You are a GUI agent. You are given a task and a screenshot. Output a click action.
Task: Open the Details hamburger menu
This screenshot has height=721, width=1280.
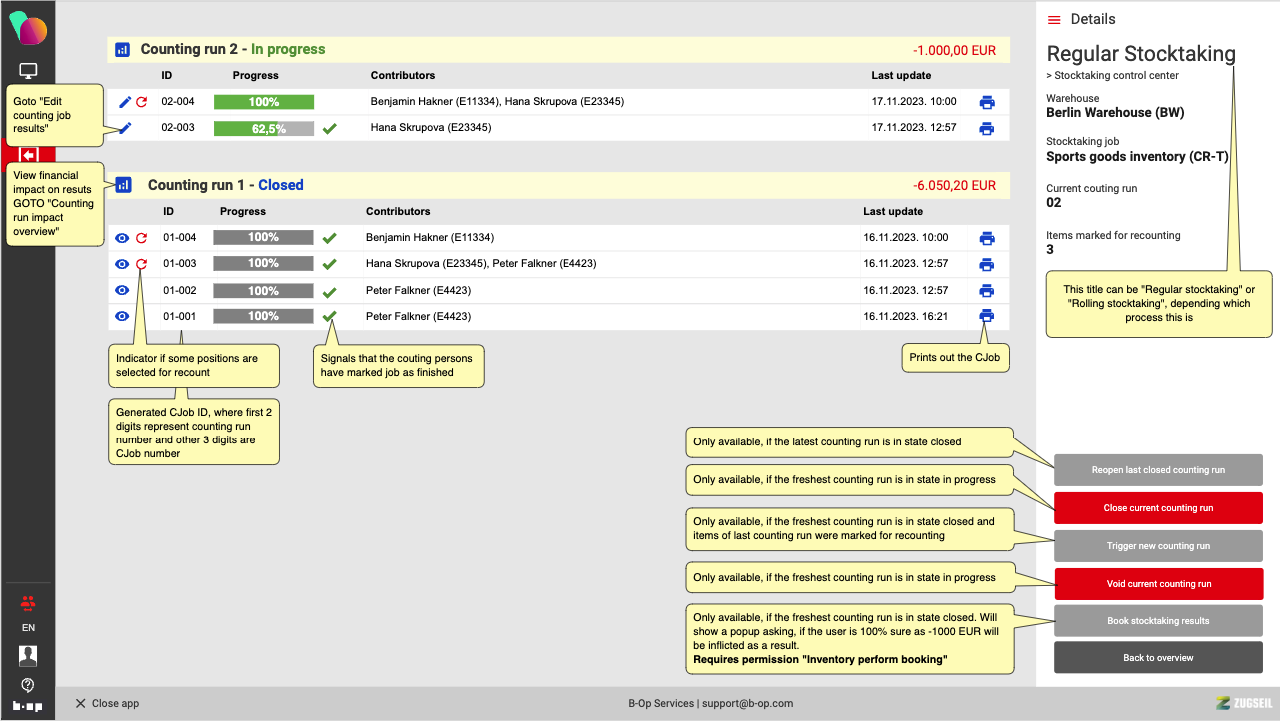pyautogui.click(x=1054, y=20)
